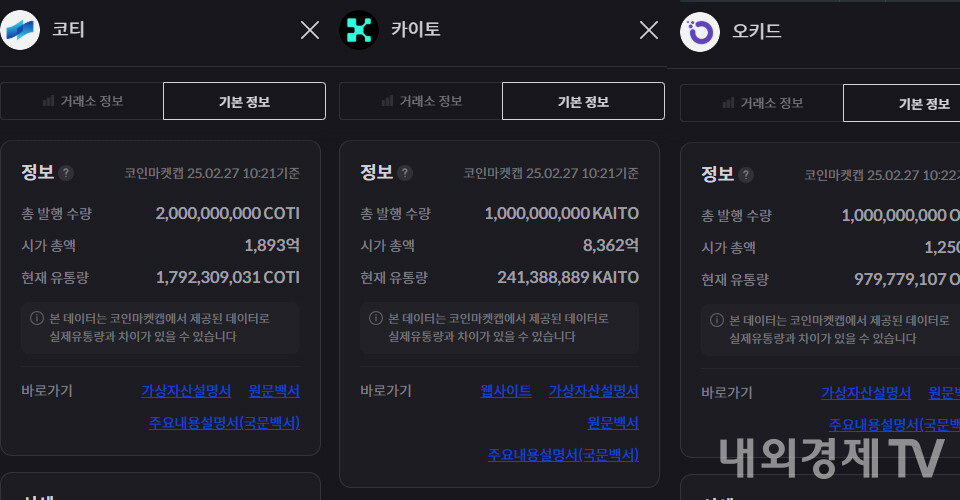This screenshot has height=500, width=960.
Task: Click the Orchid coin logo icon
Action: click(x=700, y=31)
